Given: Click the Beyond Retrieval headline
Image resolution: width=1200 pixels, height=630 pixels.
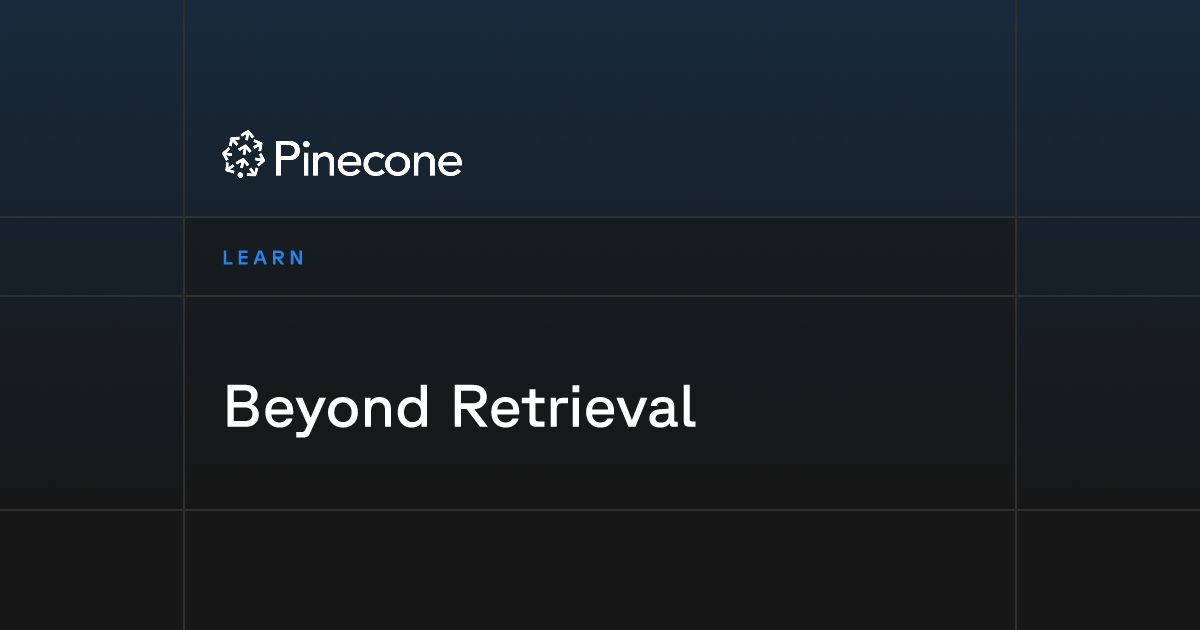Looking at the screenshot, I should point(459,408).
